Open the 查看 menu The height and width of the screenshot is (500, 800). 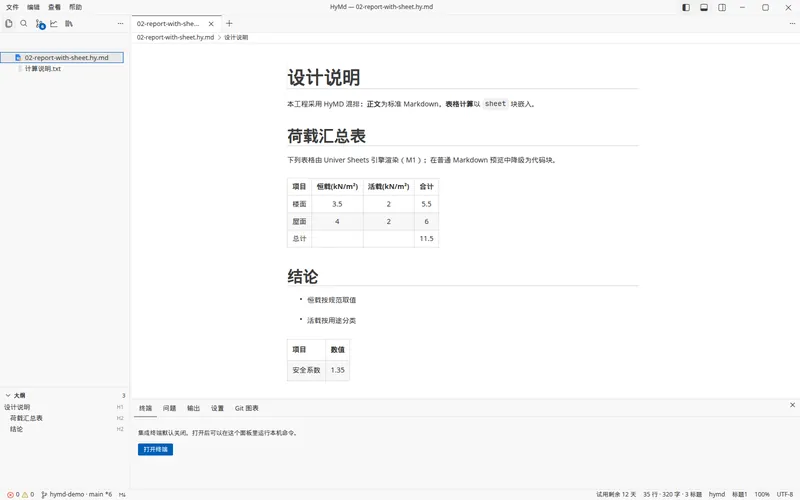54,7
